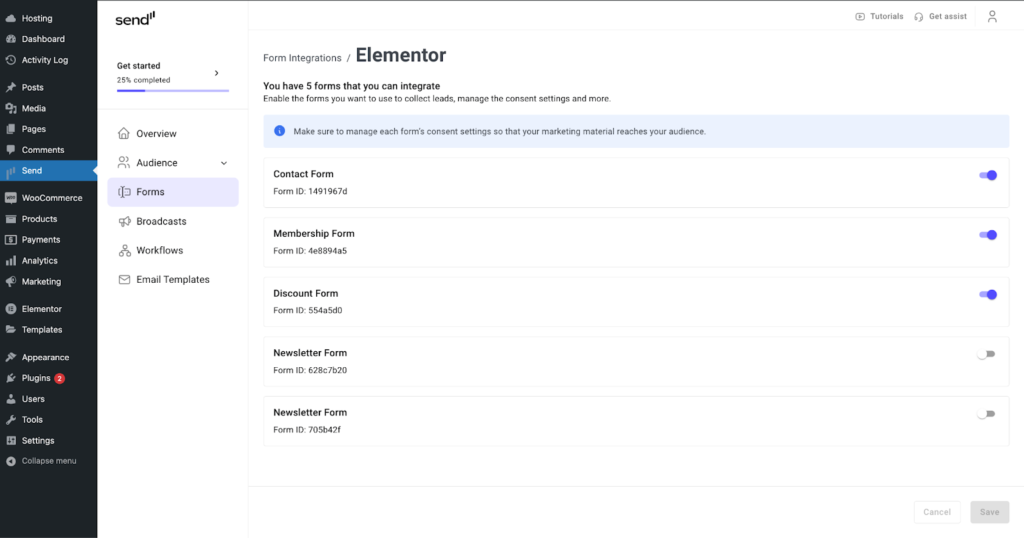Disable the Discount Form toggle
Screen dimensions: 1024x538
point(988,294)
